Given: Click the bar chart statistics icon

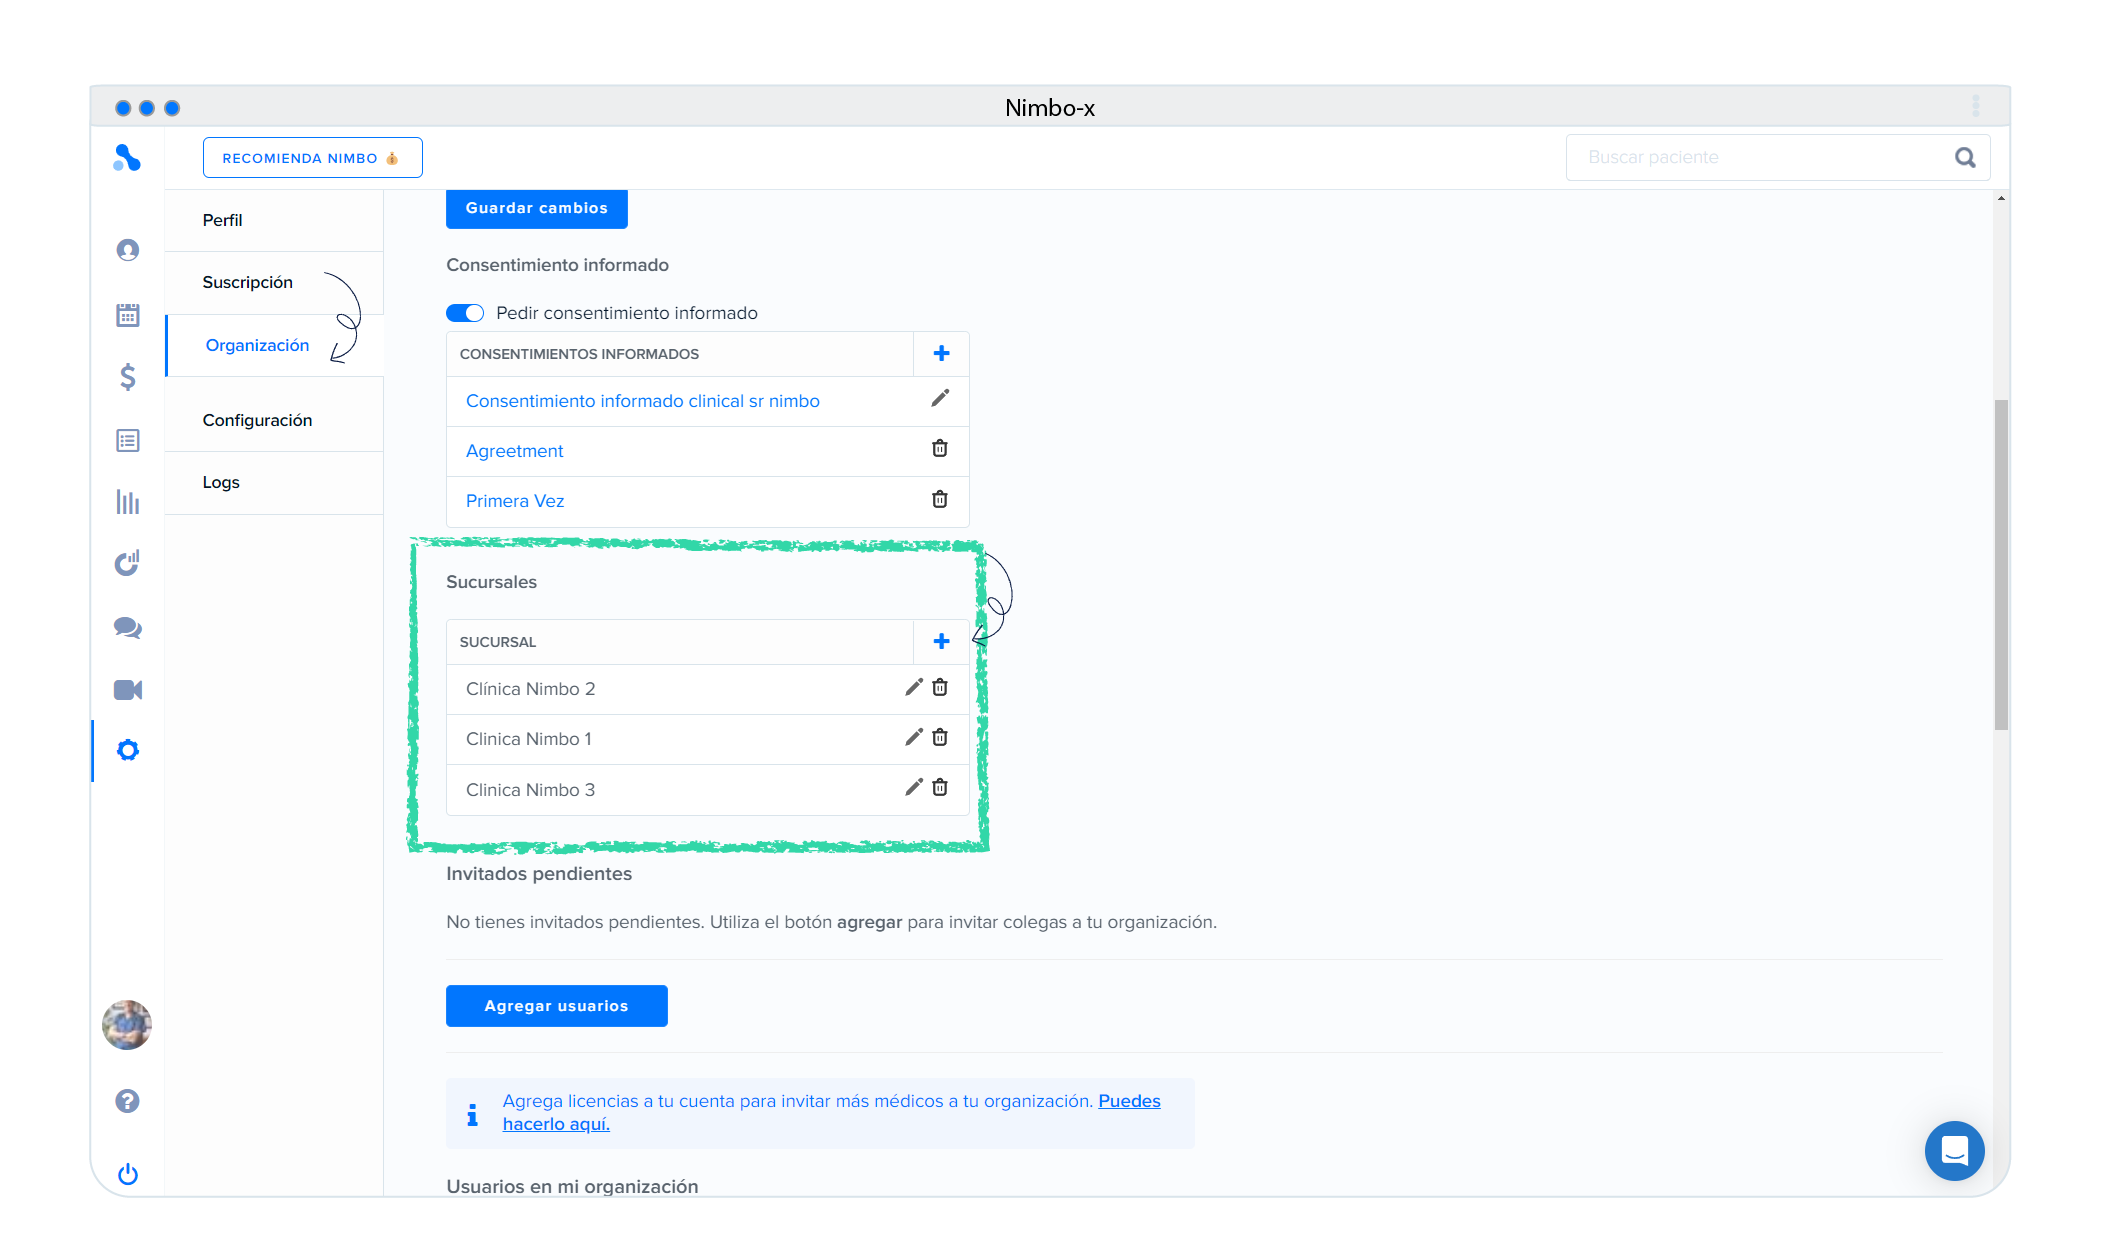Looking at the screenshot, I should pos(127,502).
